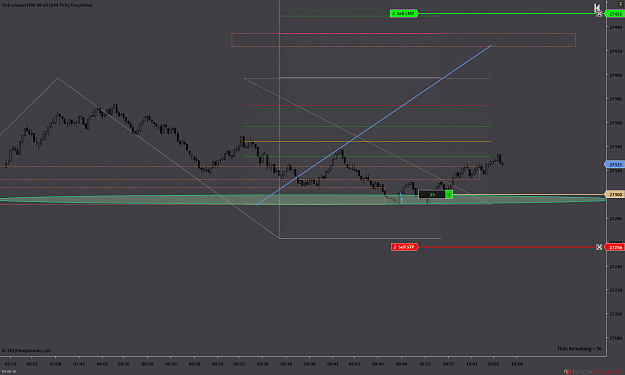The width and height of the screenshot is (625, 375).
Task: Click the Tick counter indicator label
Action: click(47, 5)
